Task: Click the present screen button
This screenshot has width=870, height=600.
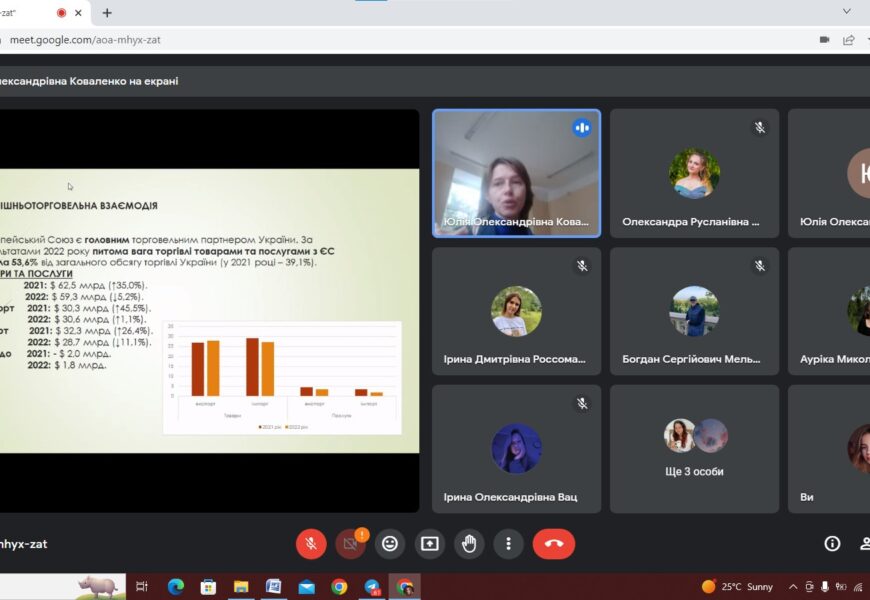Action: coord(429,544)
